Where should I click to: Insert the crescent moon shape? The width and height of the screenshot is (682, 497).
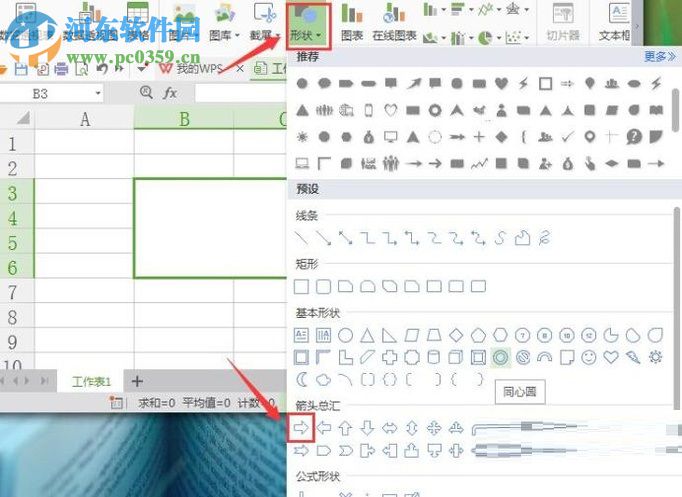(301, 380)
